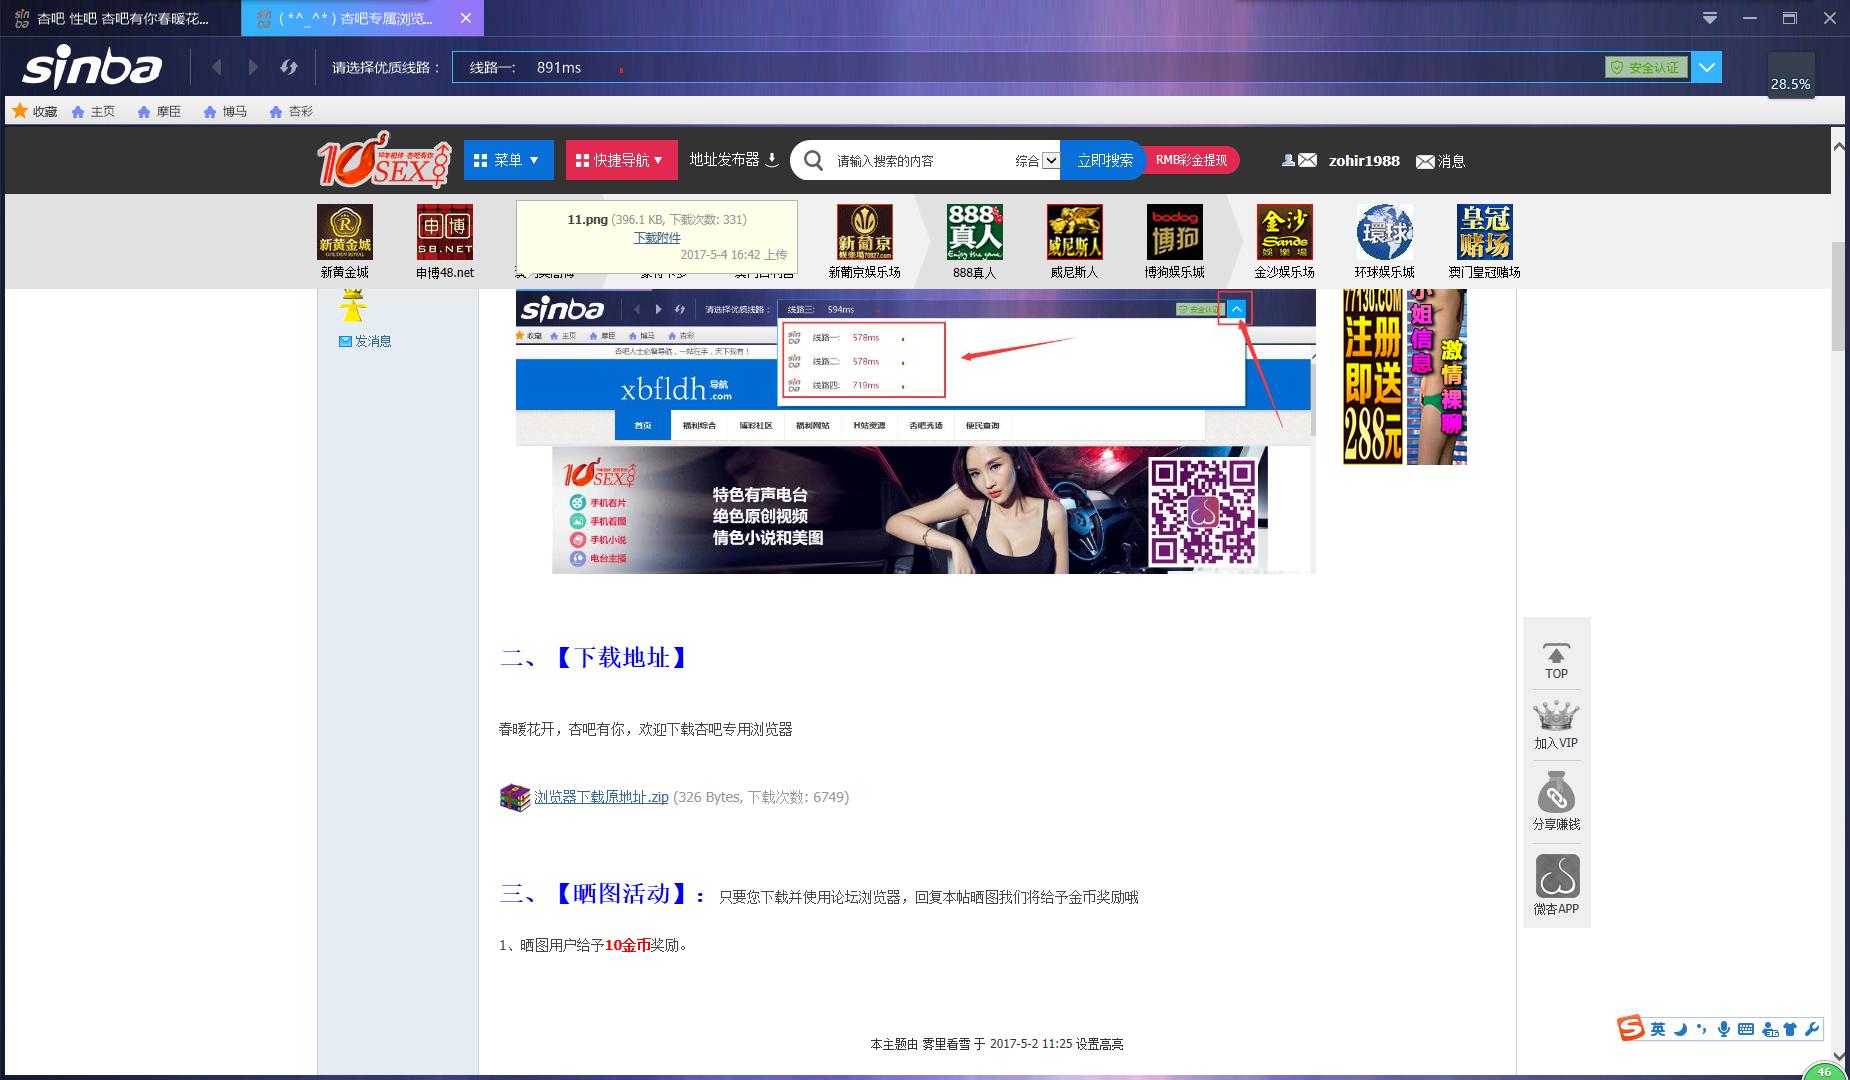The height and width of the screenshot is (1080, 1850).
Task: Click the user mail icon beside zohir1988
Action: 1299,160
